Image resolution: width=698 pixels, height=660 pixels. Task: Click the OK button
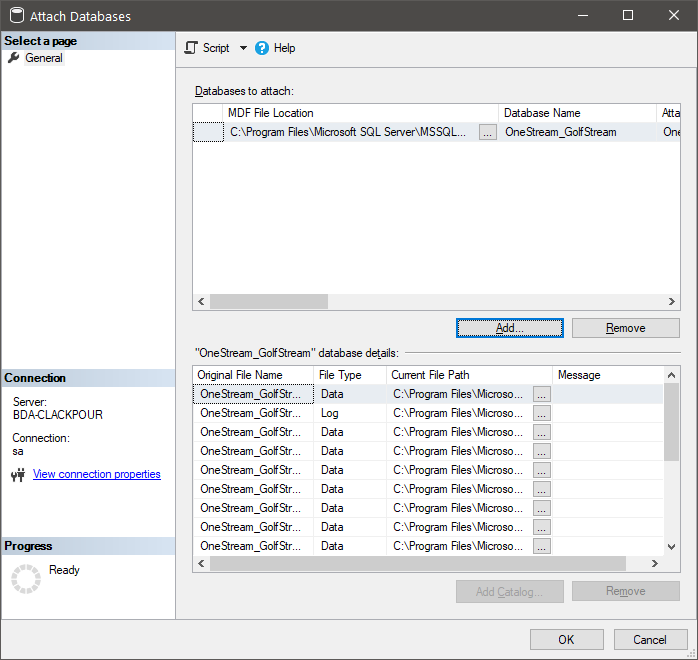[567, 640]
